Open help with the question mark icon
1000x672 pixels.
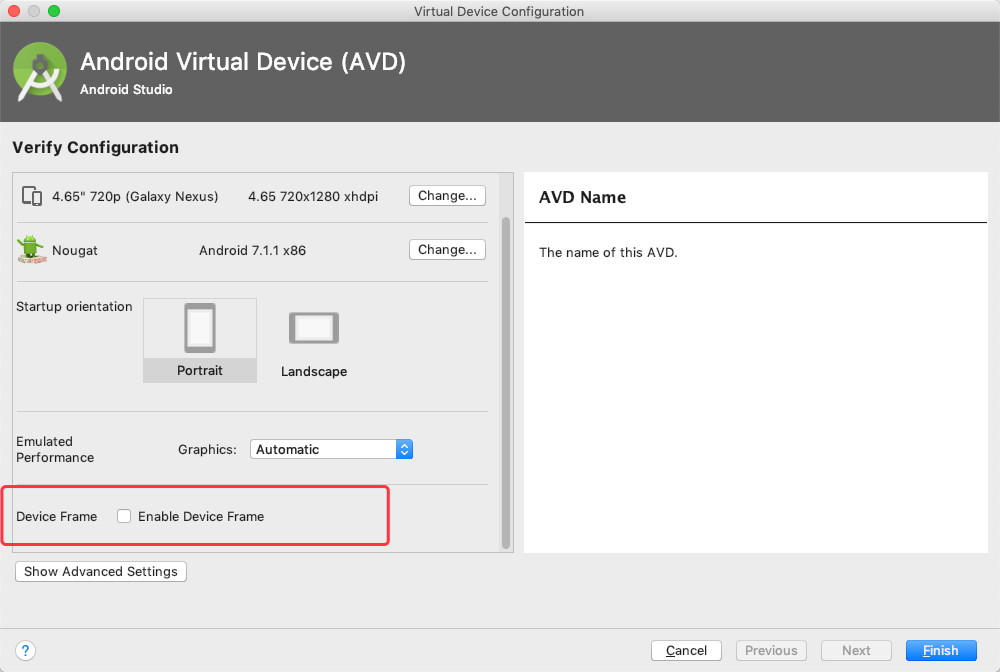pos(25,650)
